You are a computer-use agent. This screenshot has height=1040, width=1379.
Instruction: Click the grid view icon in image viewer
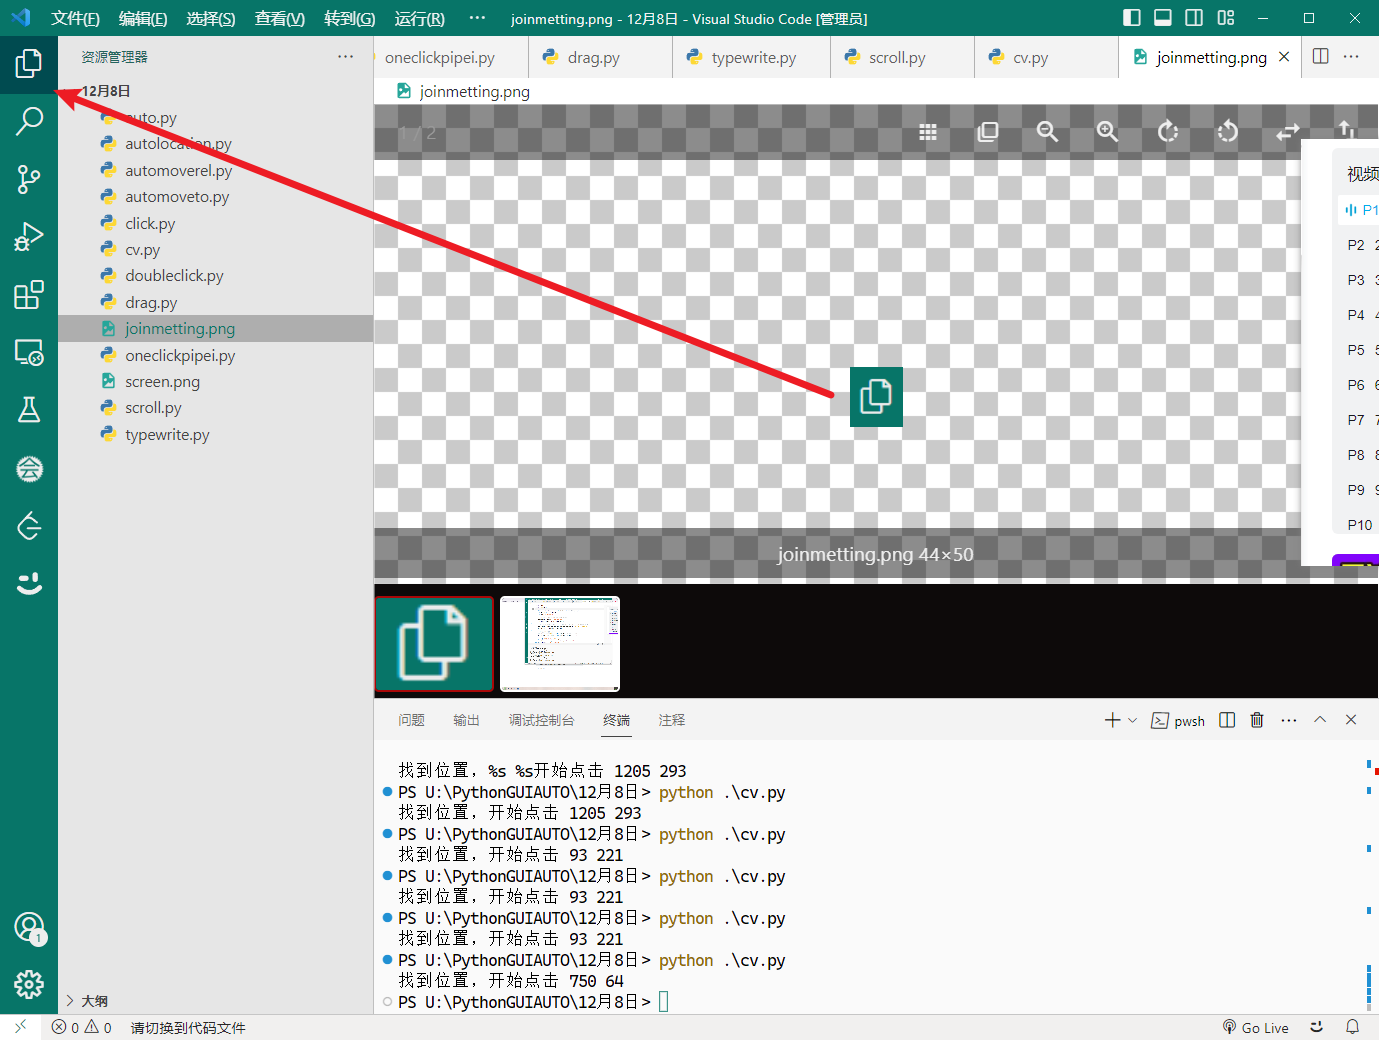click(x=928, y=132)
